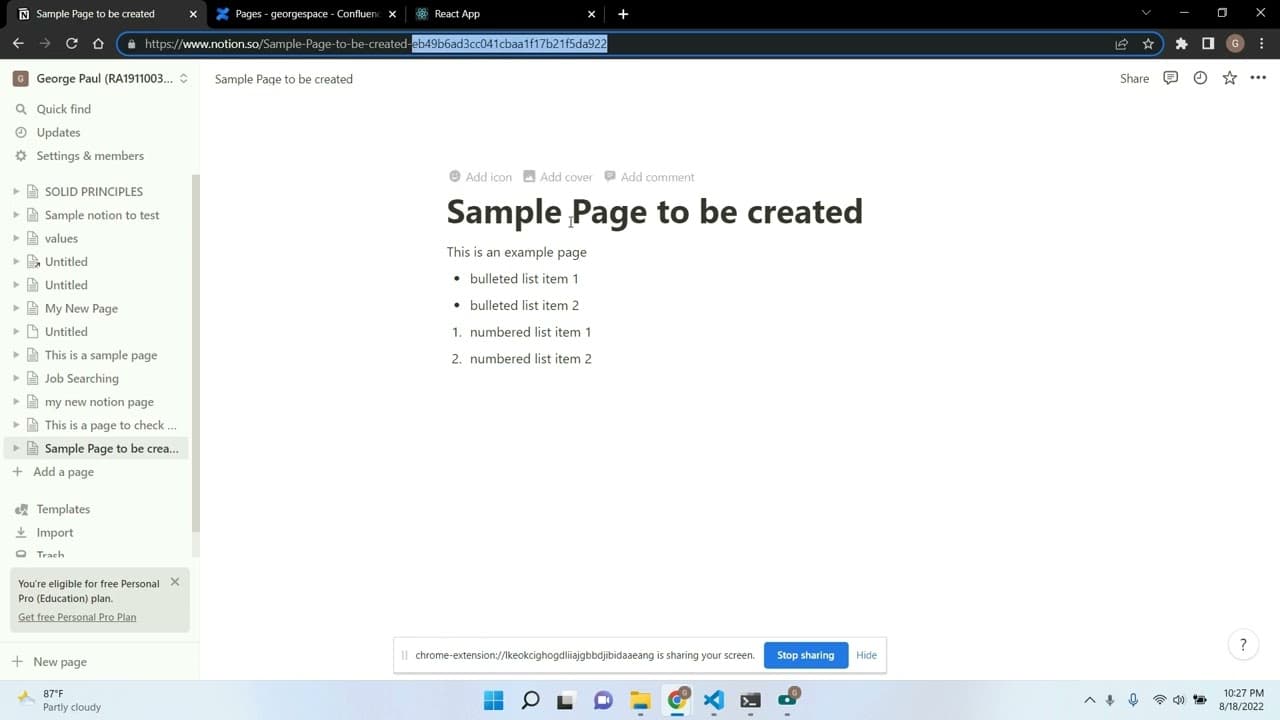1280x720 pixels.
Task: Click bulleted list item 2
Action: [524, 305]
